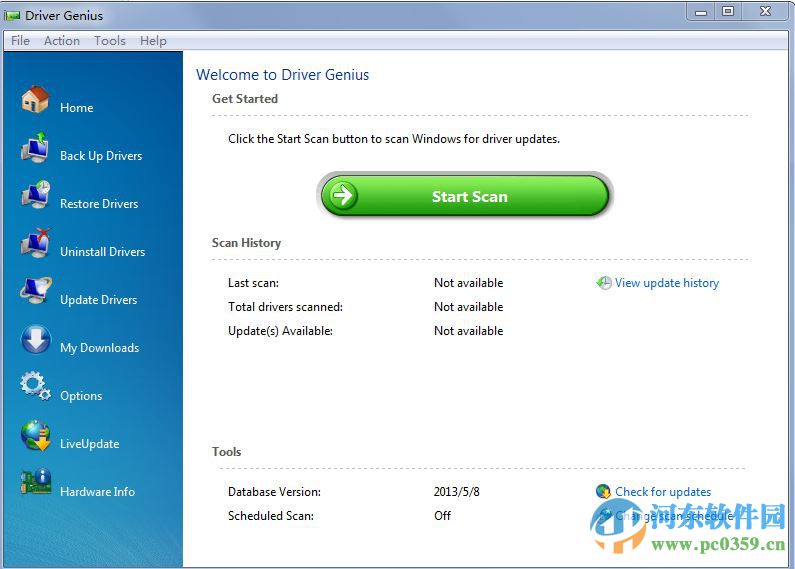795x569 pixels.
Task: Select My Downloads text label
Action: tap(99, 347)
